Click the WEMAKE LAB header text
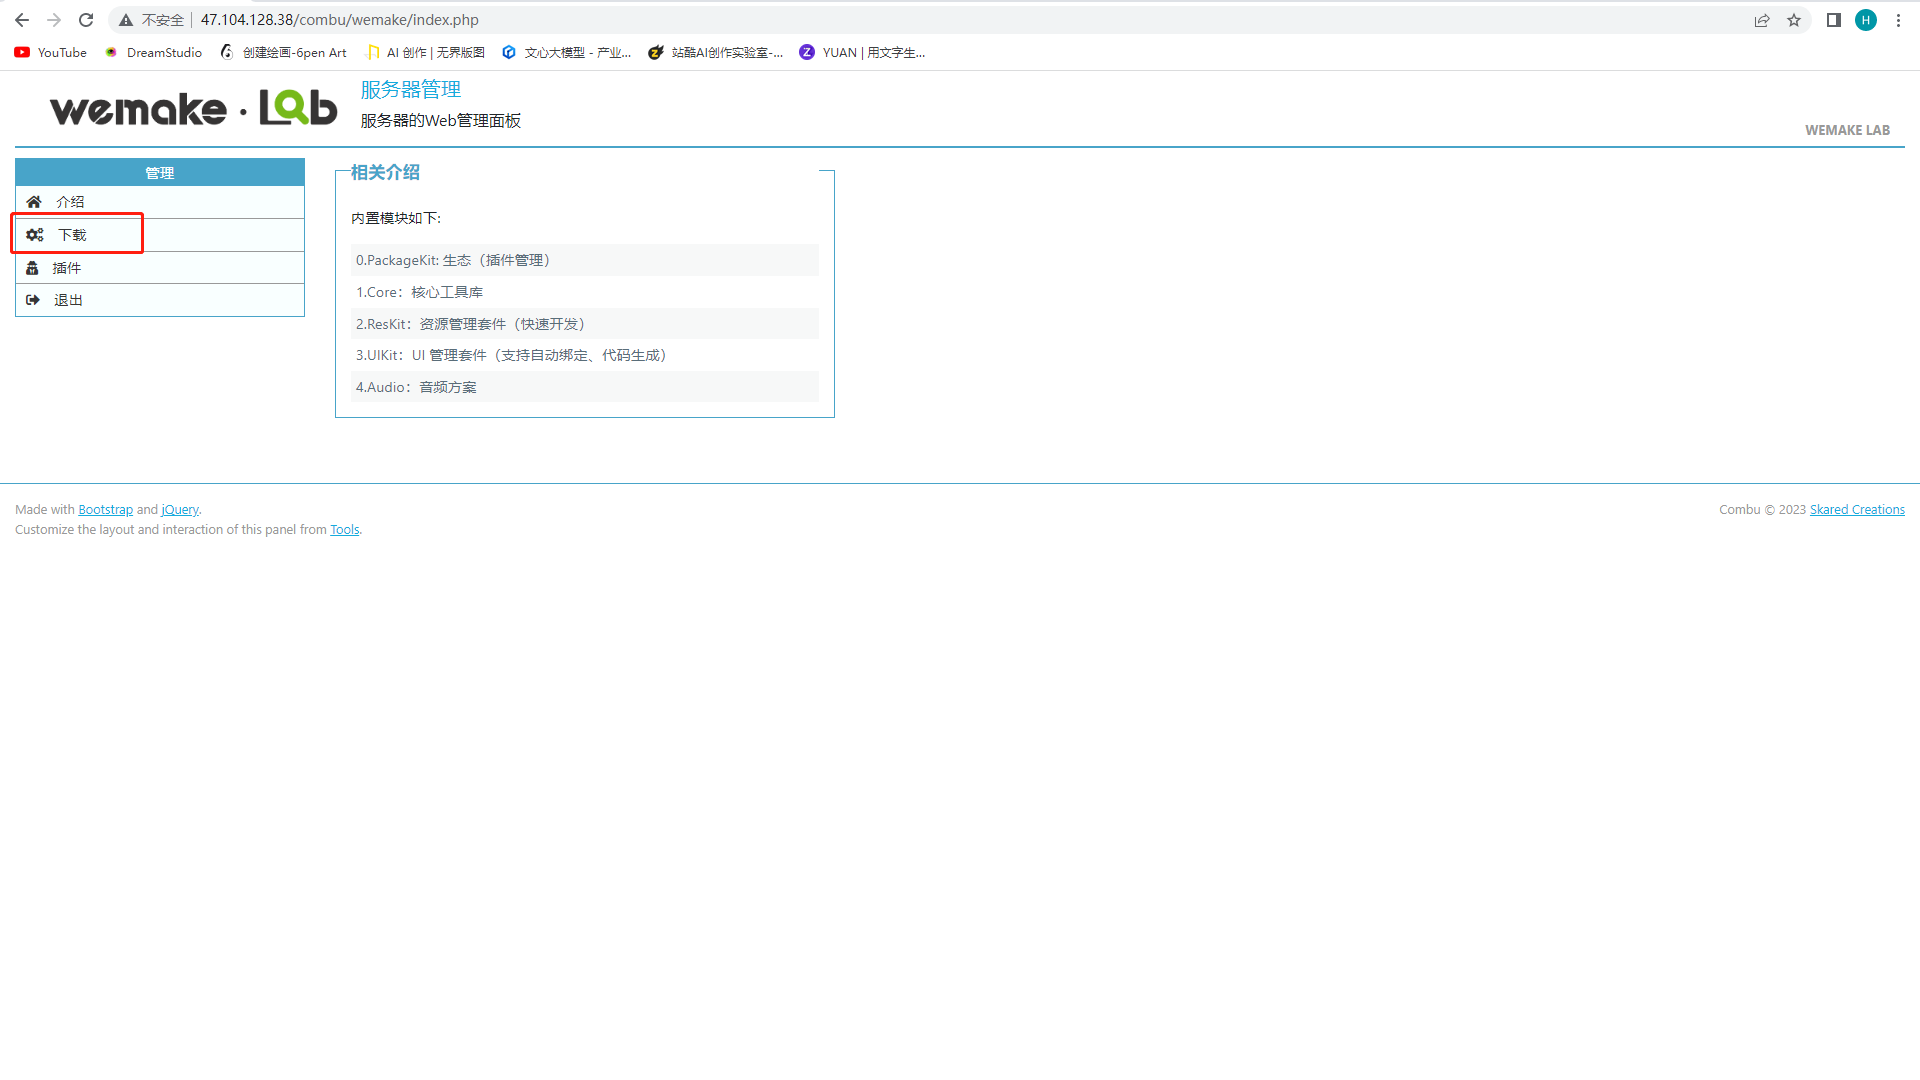Image resolution: width=1920 pixels, height=1080 pixels. (x=1847, y=130)
